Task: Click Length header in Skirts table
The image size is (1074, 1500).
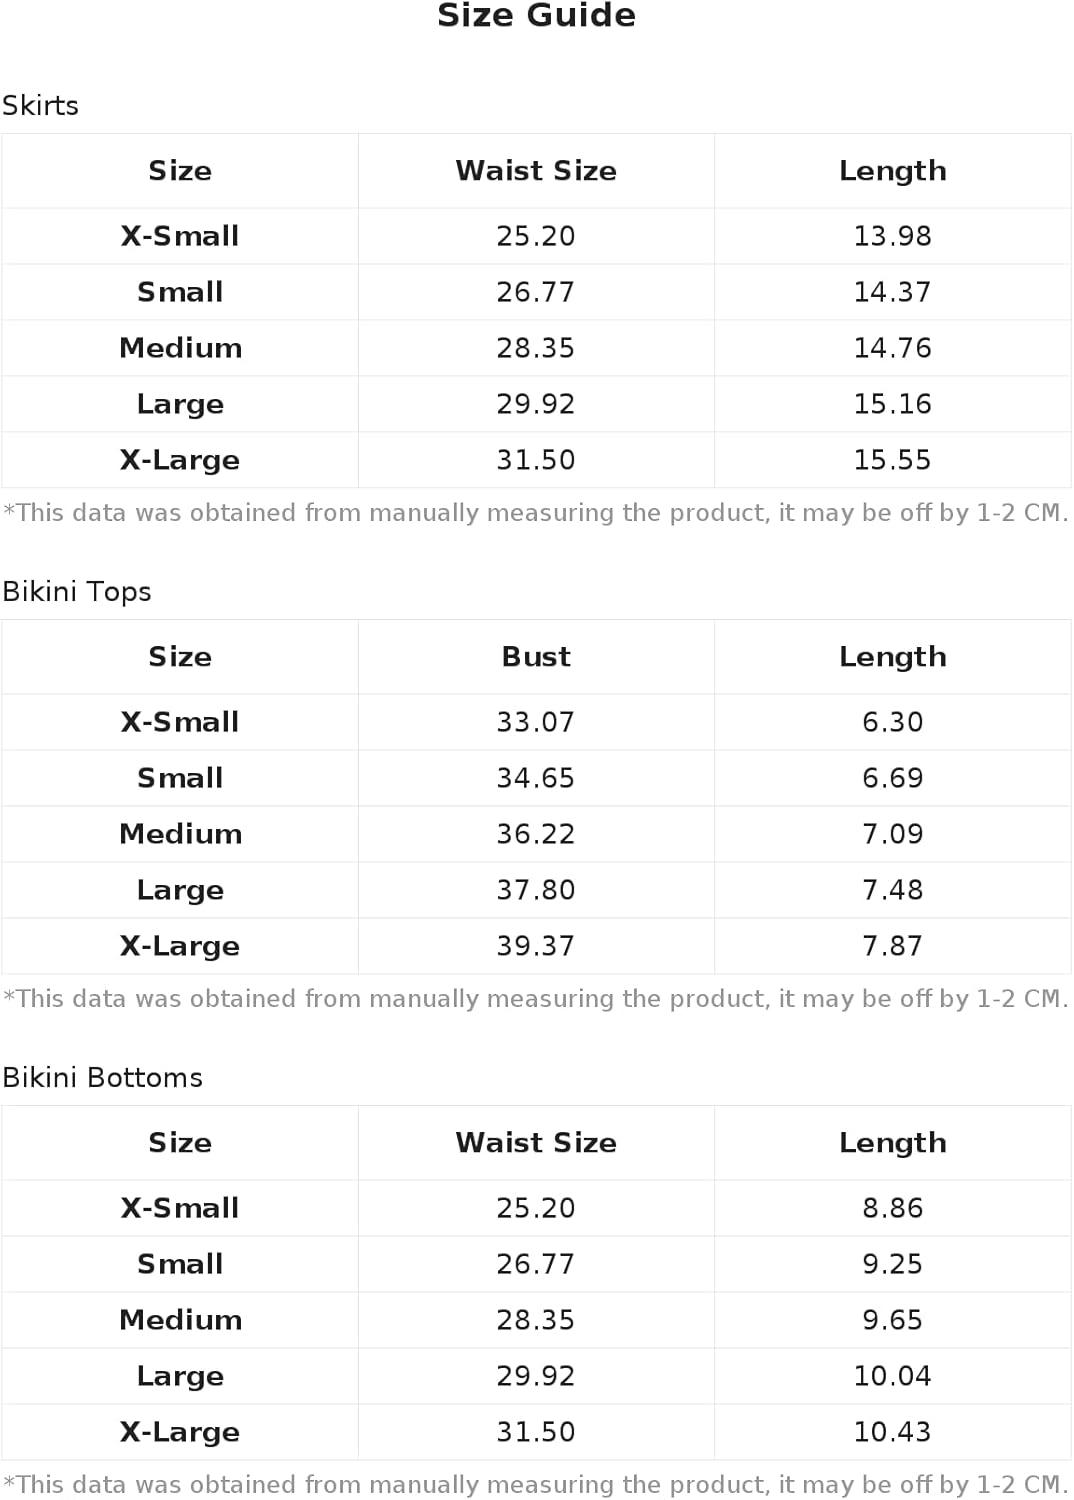Action: [x=893, y=171]
